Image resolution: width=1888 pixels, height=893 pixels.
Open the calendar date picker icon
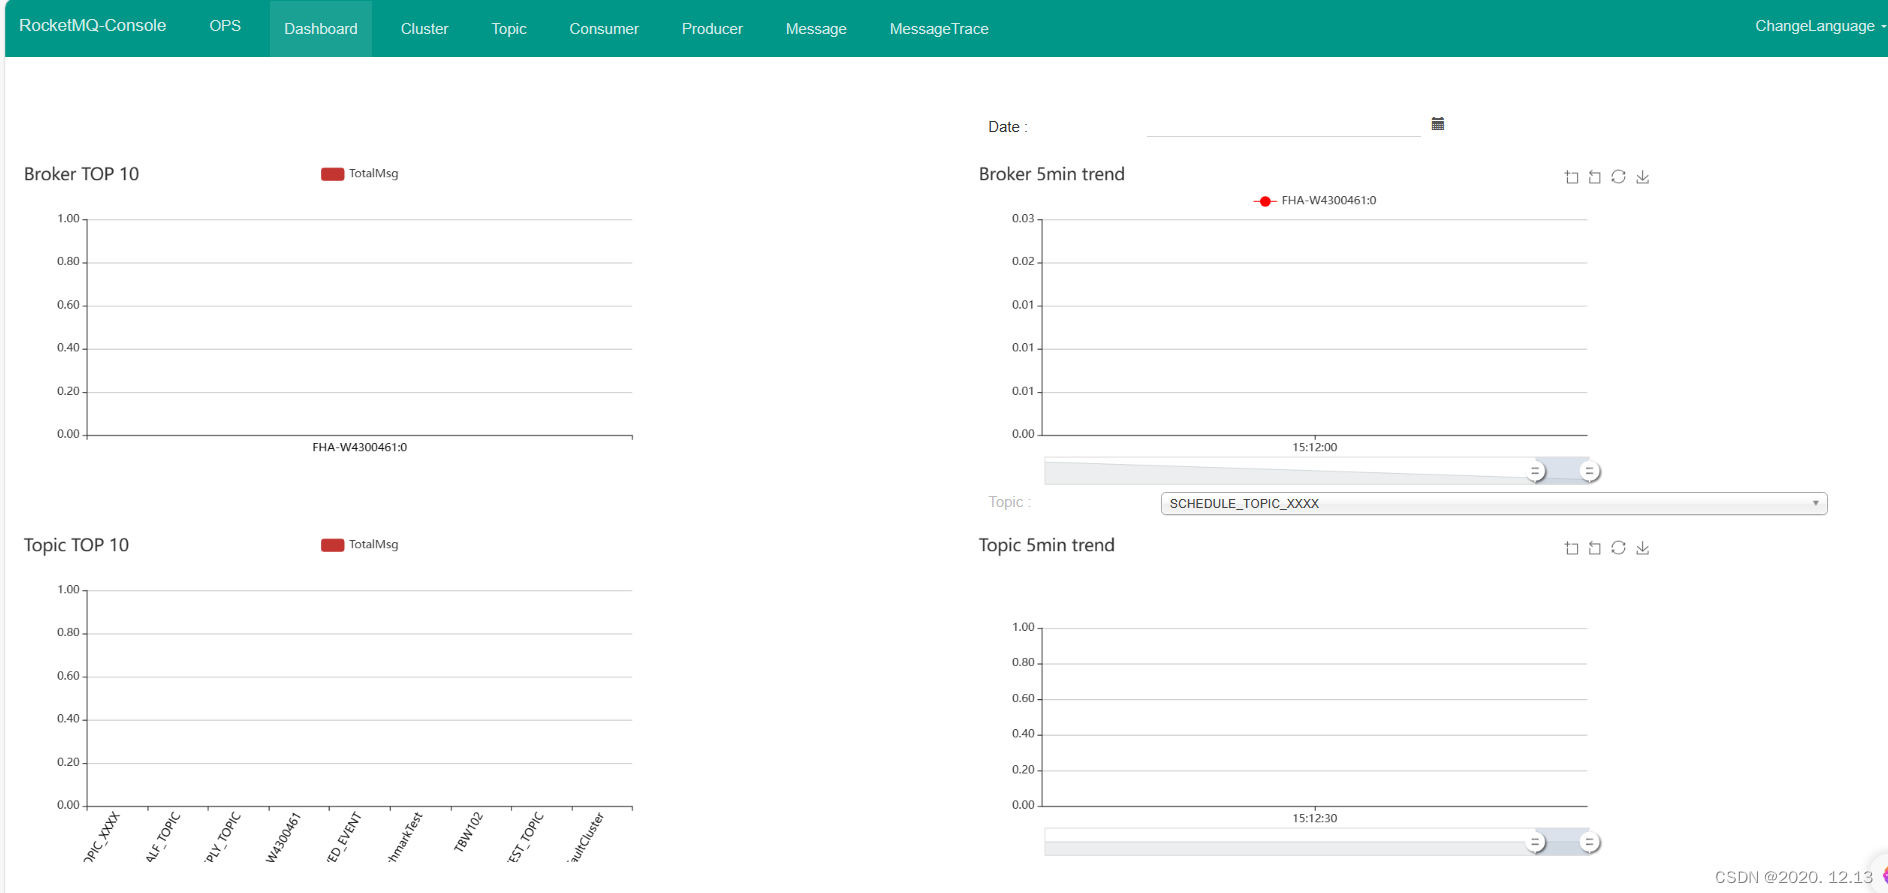click(1438, 124)
